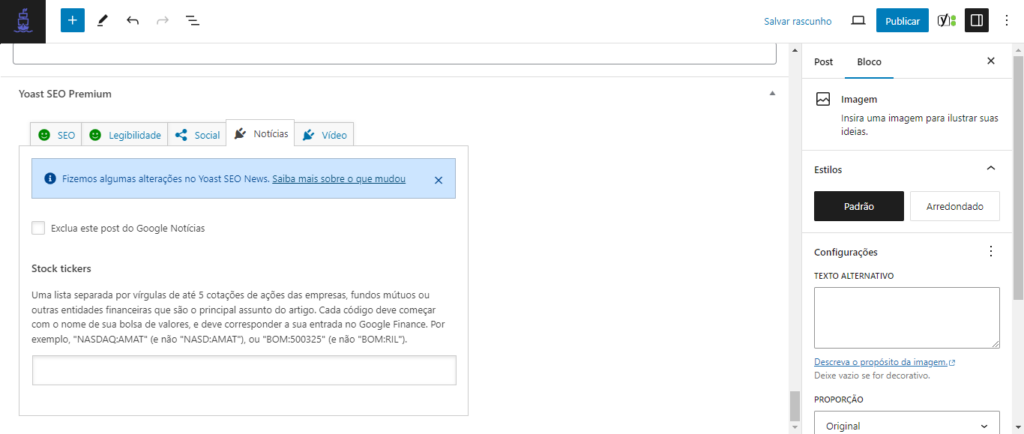Open the document overview list view
The height and width of the screenshot is (434, 1024).
193,21
